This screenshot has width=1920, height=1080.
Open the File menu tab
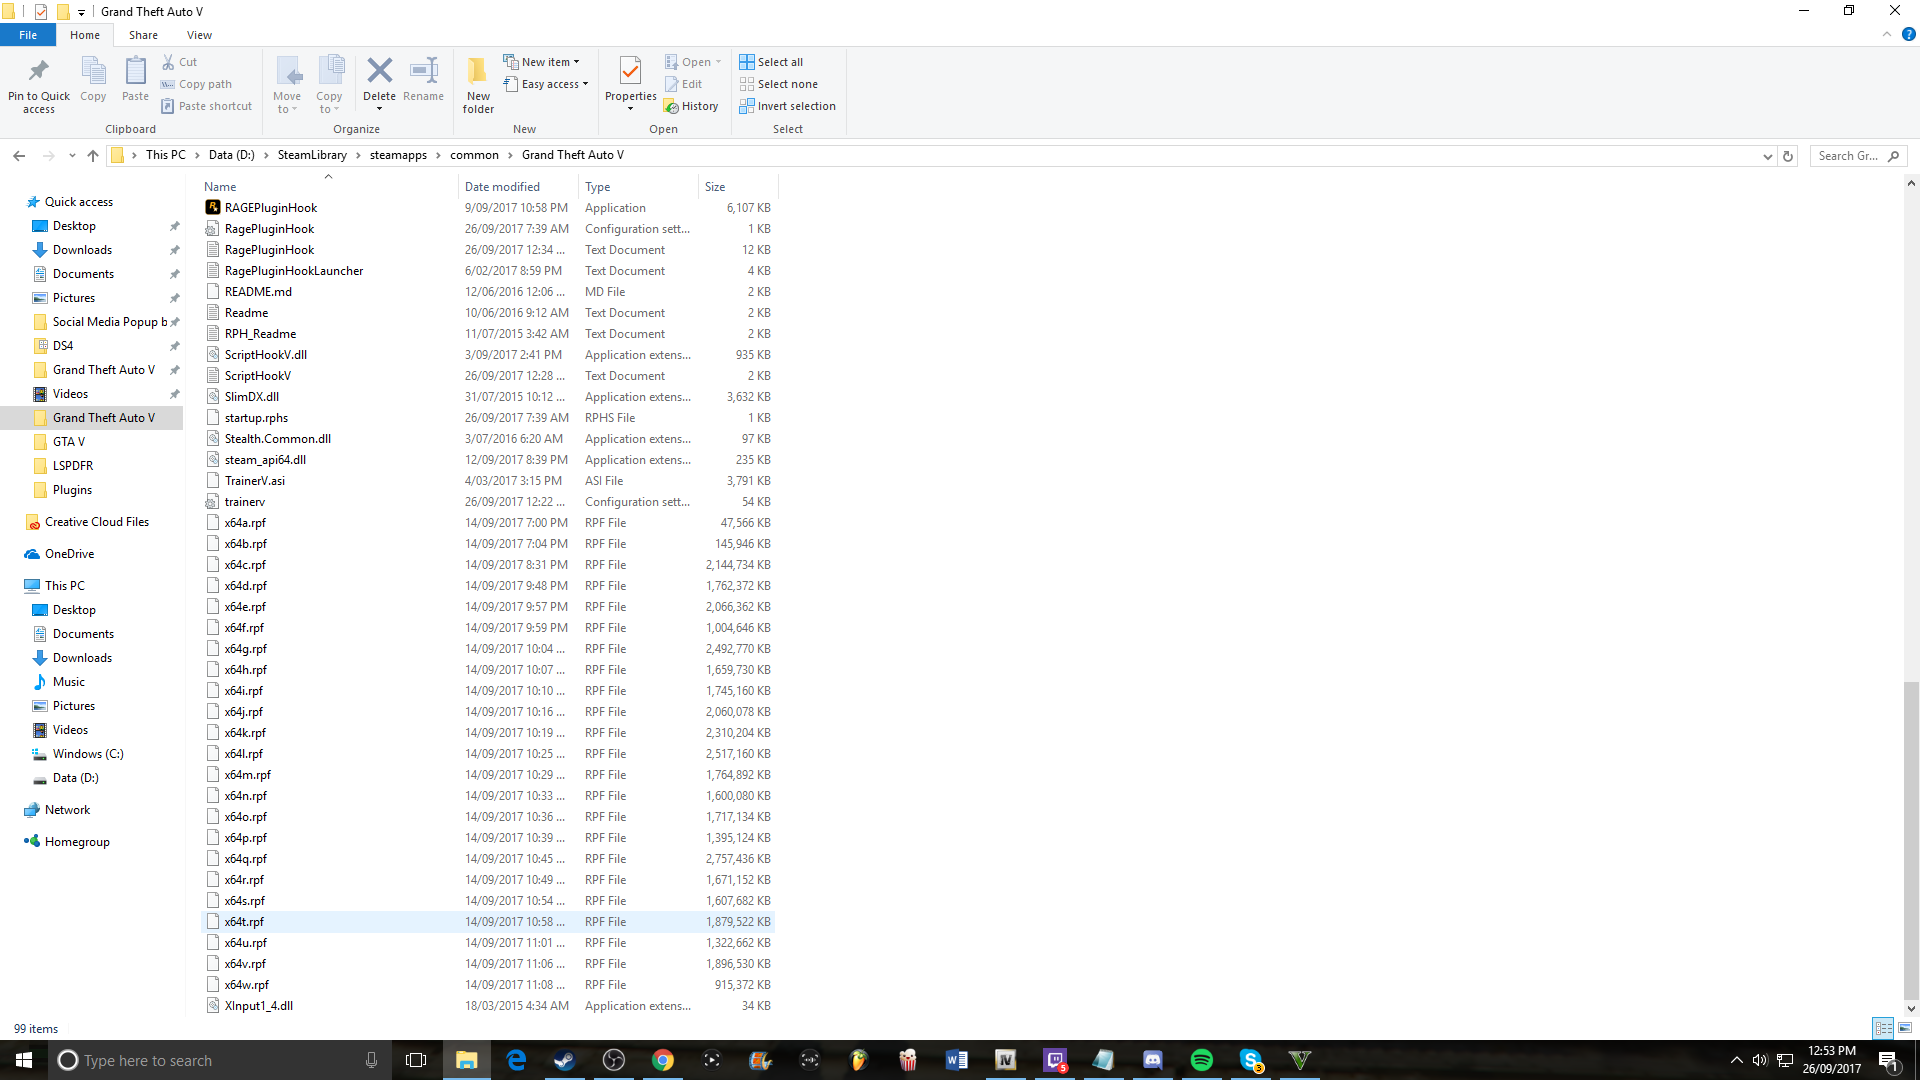click(28, 35)
